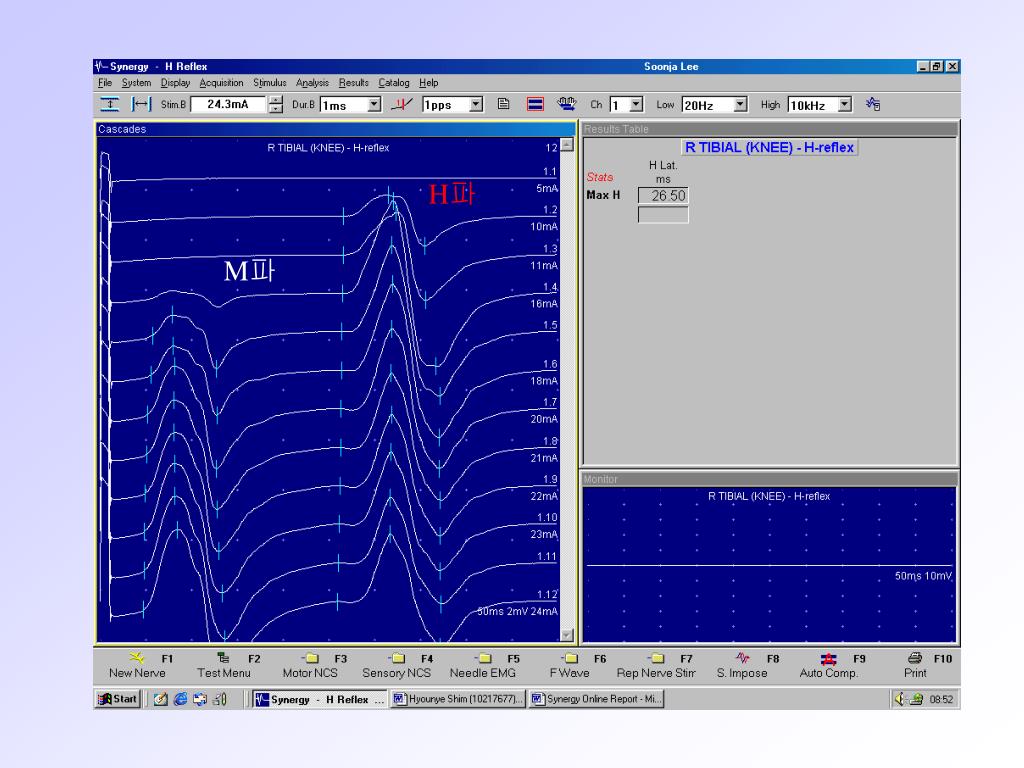The width and height of the screenshot is (1024, 768).
Task: Click the F10 Print icon
Action: tap(915, 658)
